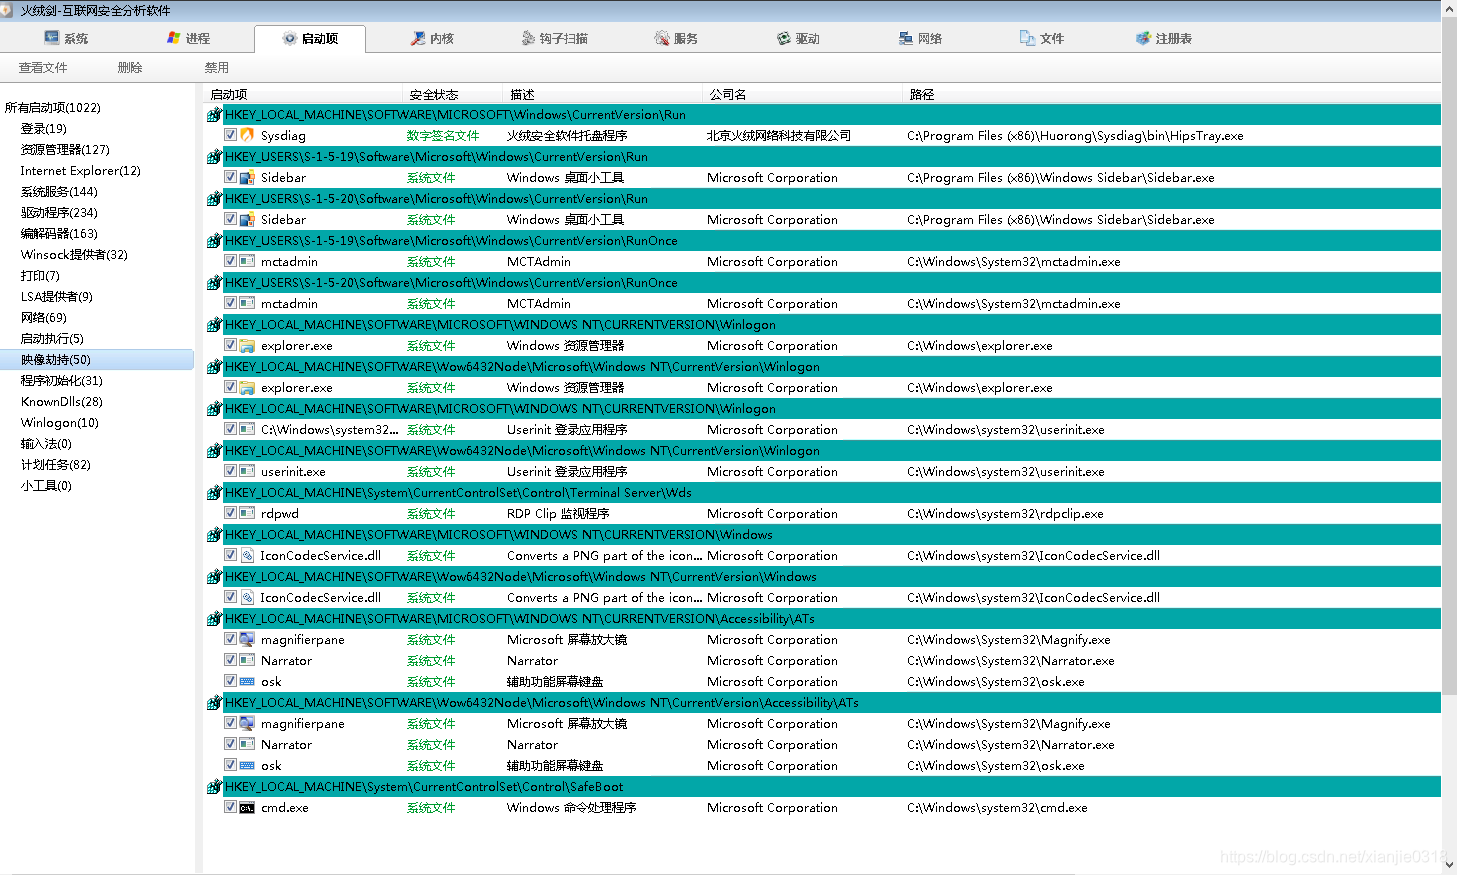Select 驱动程序(234) category

(59, 213)
